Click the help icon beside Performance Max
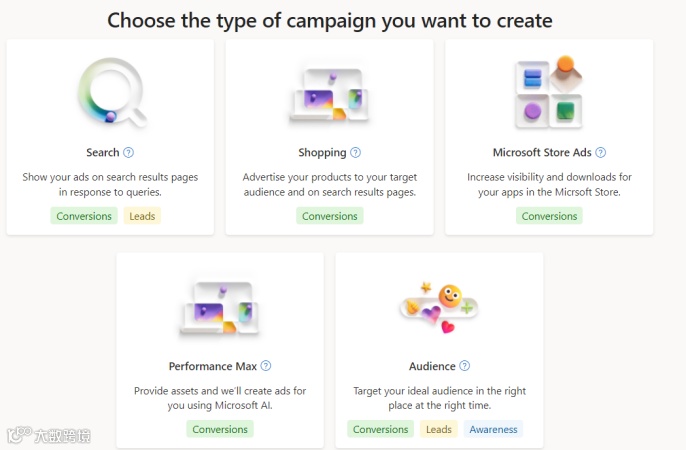 (x=266, y=366)
